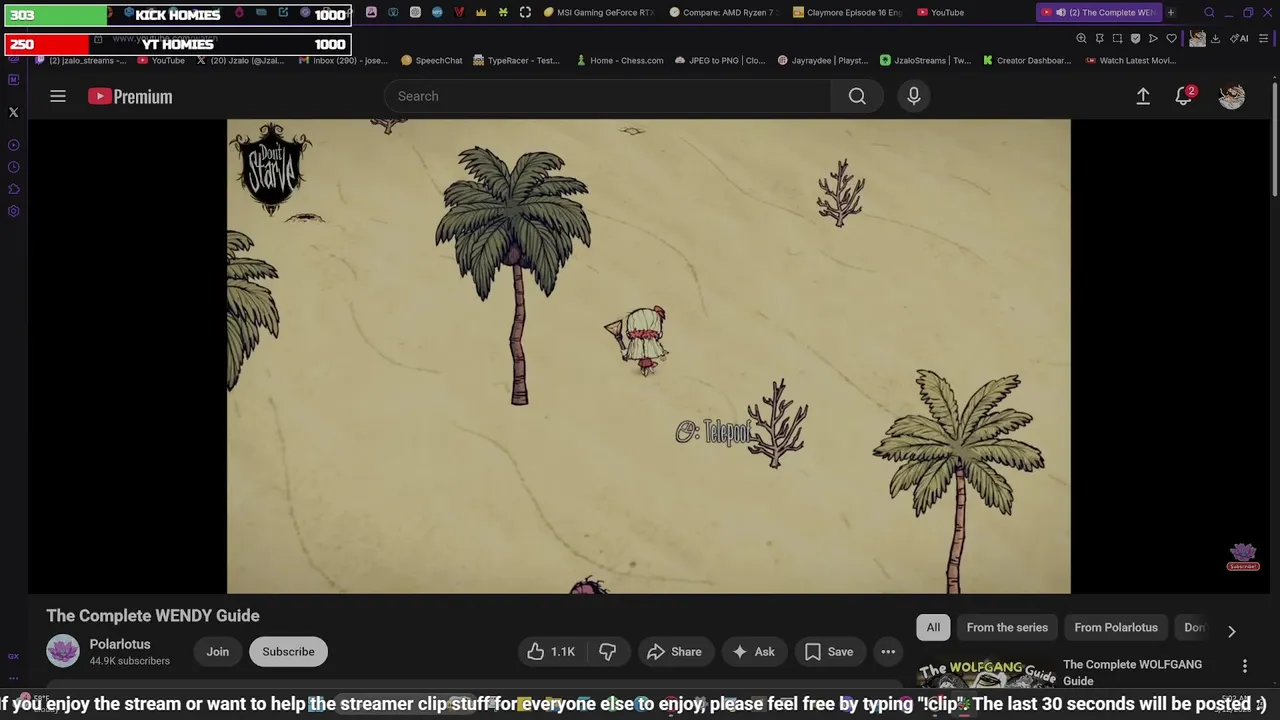
Task: Open a new browser tab
Action: point(1171,13)
